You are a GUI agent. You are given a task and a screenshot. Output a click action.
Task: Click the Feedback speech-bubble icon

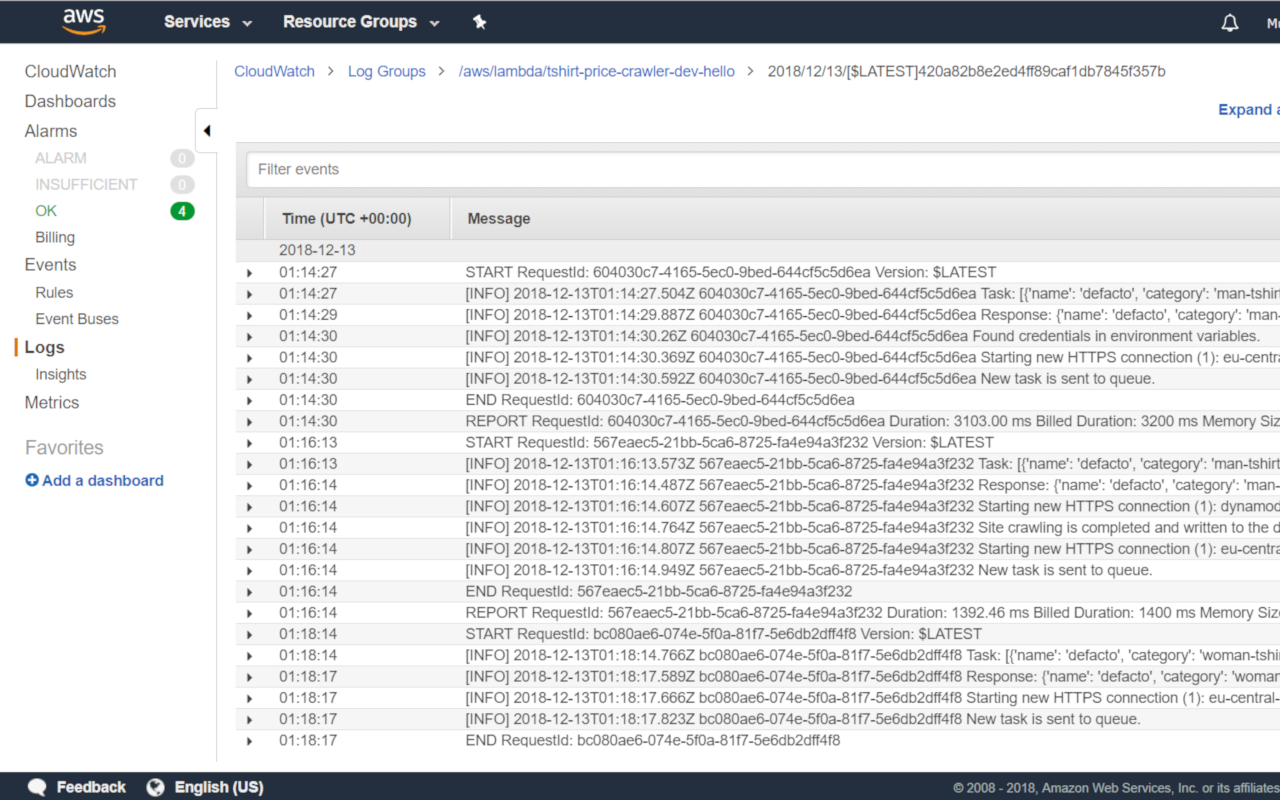(x=37, y=787)
